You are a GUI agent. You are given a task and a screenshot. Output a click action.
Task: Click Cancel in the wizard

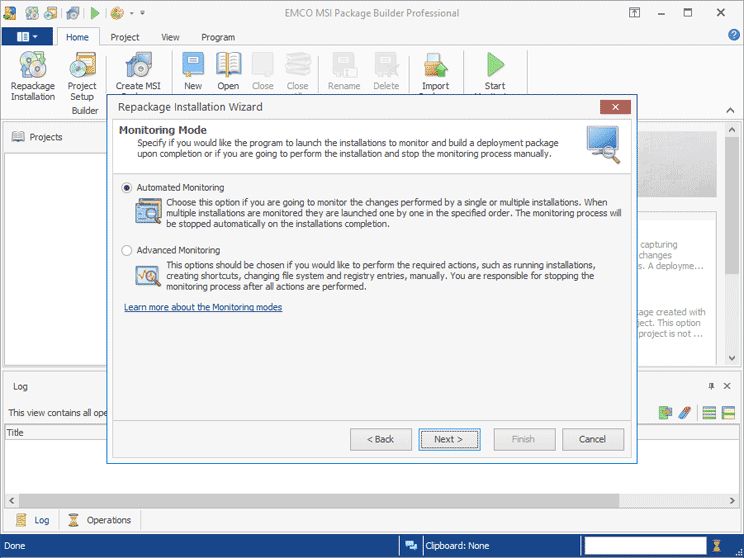593,439
